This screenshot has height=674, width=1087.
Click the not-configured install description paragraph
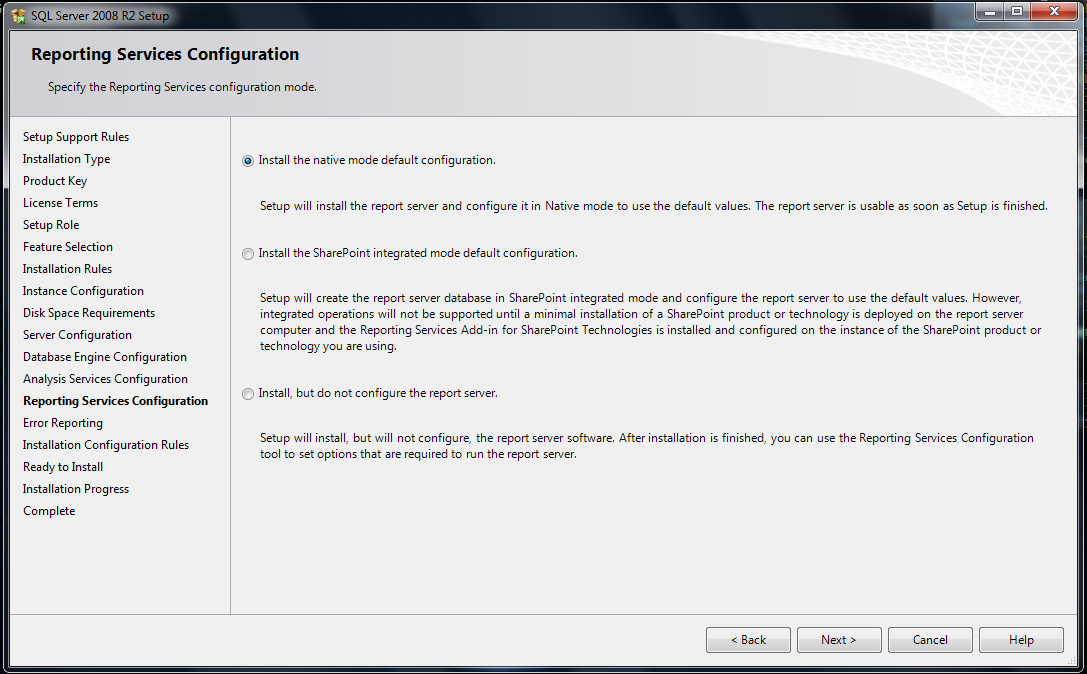(647, 446)
